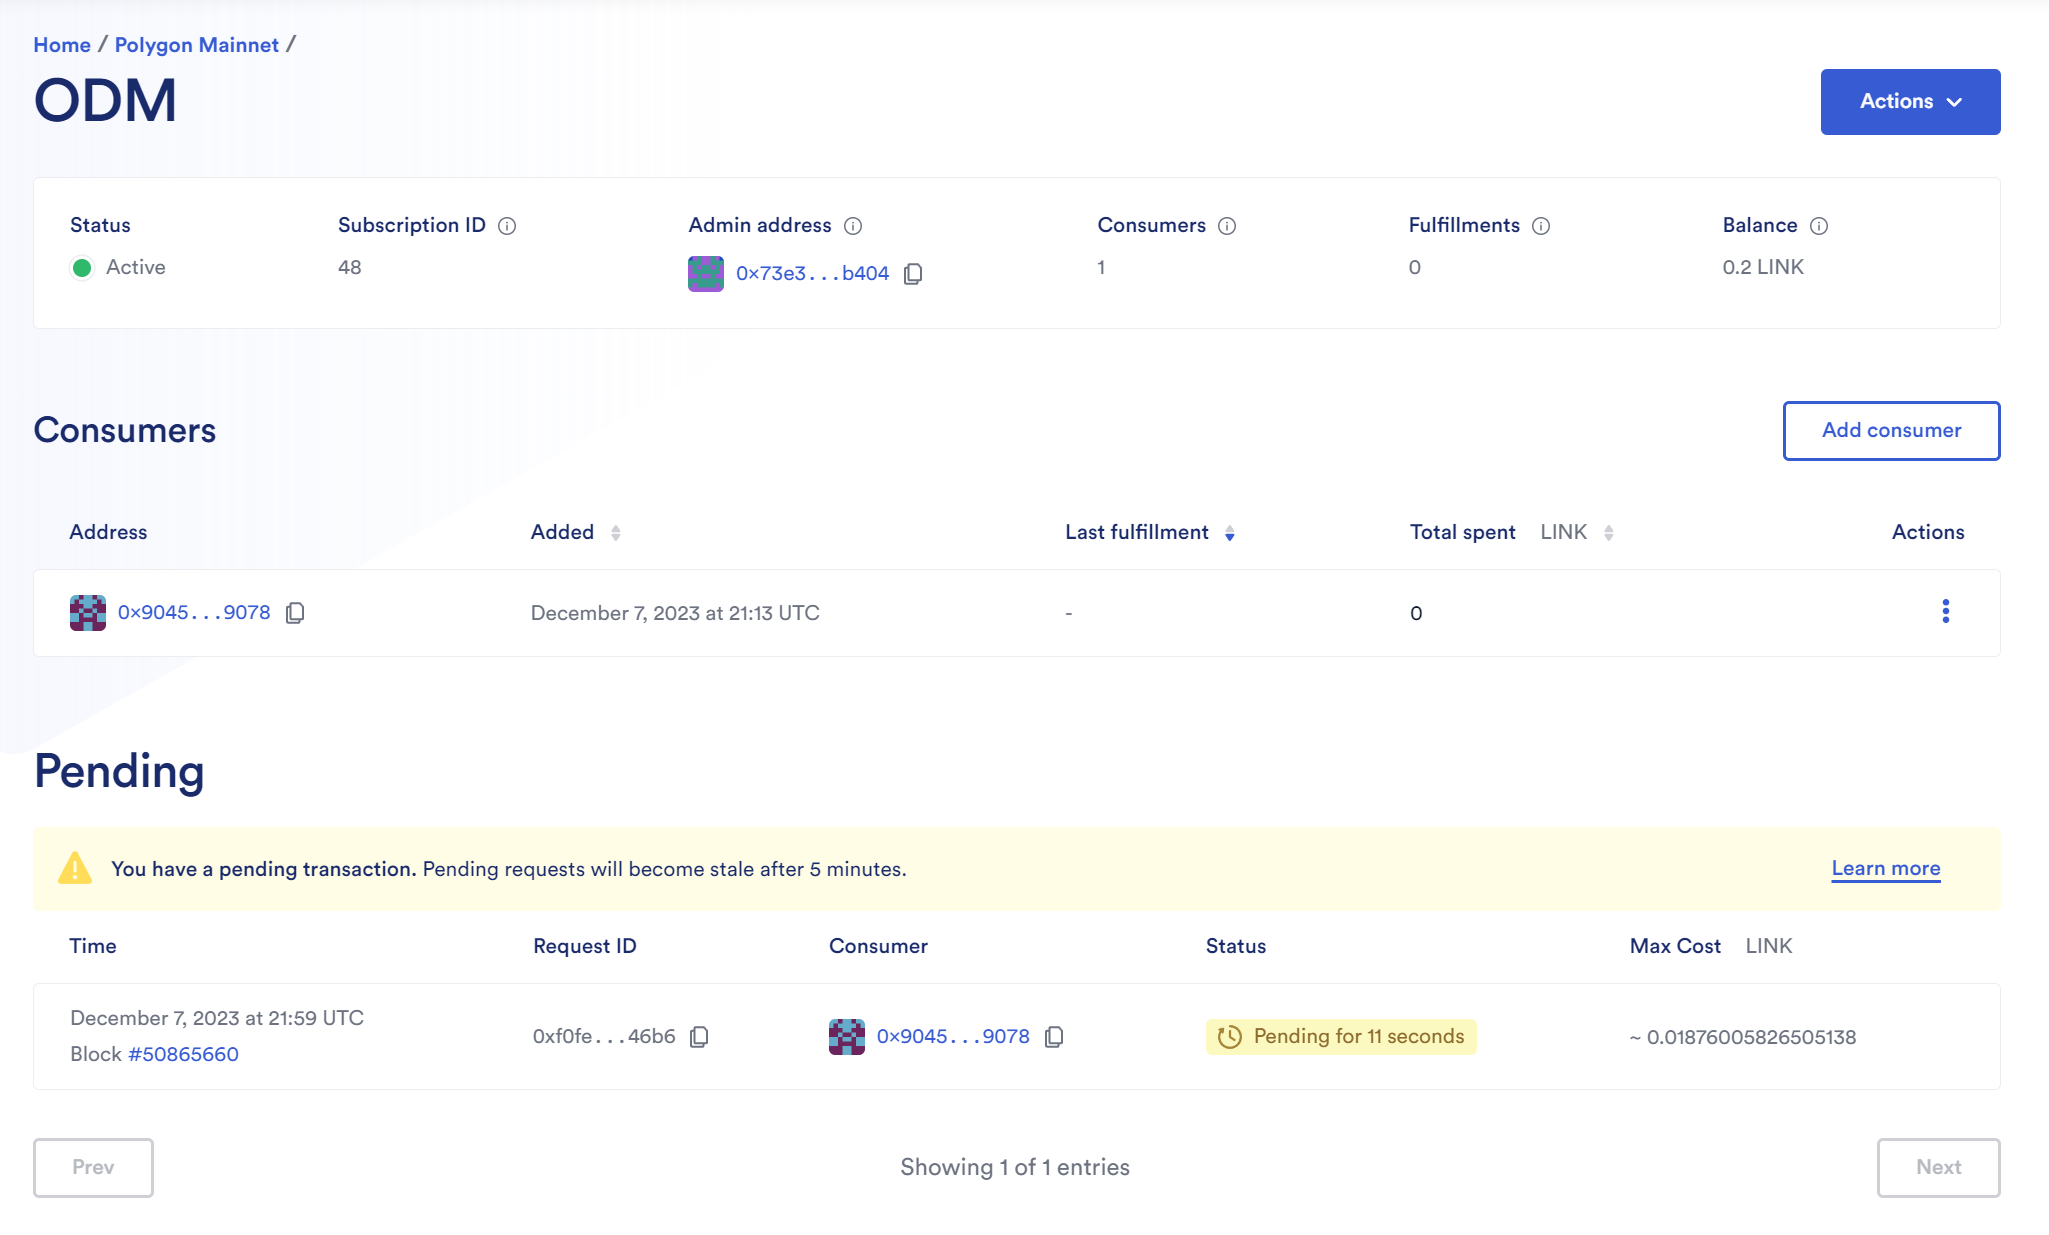This screenshot has height=1235, width=2049.
Task: Go to Home breadcrumb
Action: point(62,45)
